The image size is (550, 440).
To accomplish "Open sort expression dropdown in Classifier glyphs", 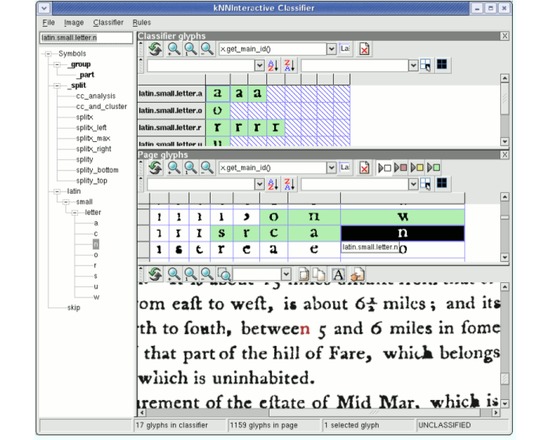I will [259, 65].
